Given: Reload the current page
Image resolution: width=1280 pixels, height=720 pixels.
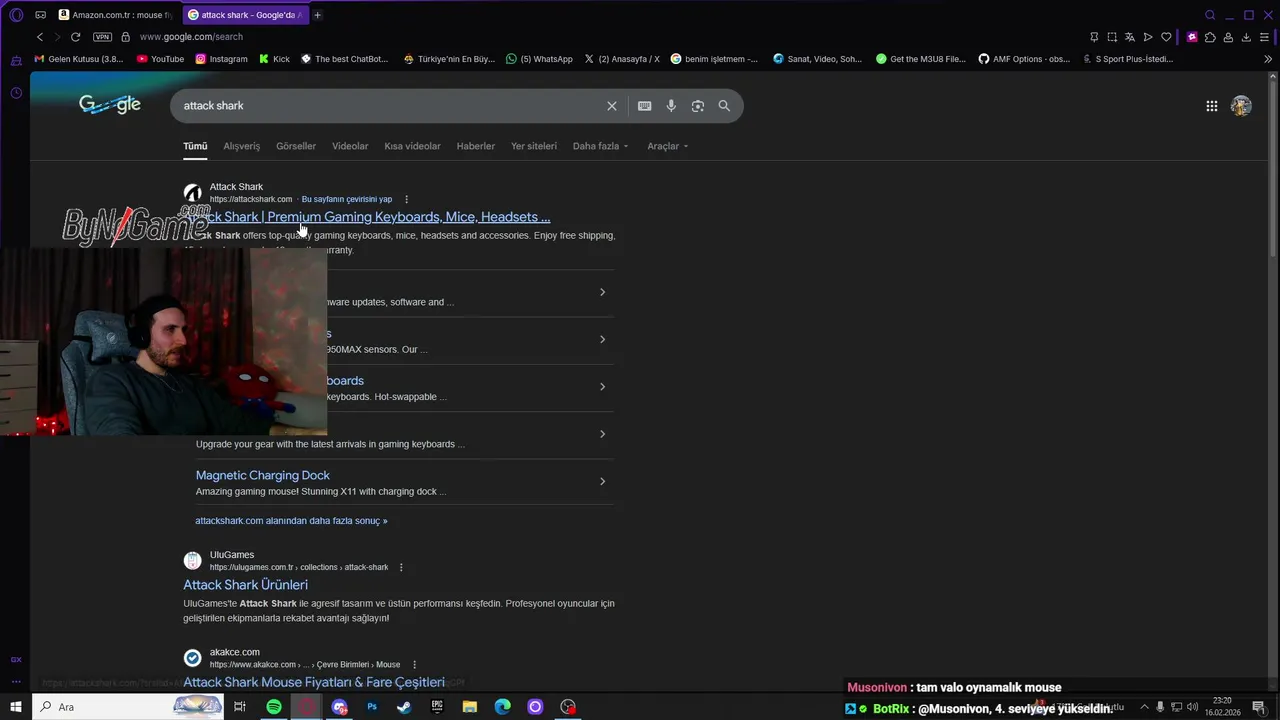Looking at the screenshot, I should click(75, 37).
